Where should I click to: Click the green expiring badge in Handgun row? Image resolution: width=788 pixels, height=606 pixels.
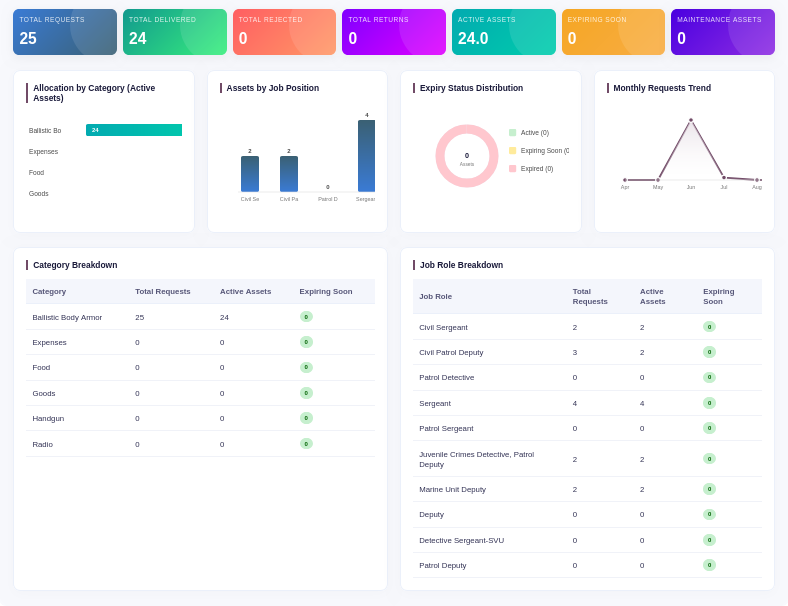tap(306, 418)
